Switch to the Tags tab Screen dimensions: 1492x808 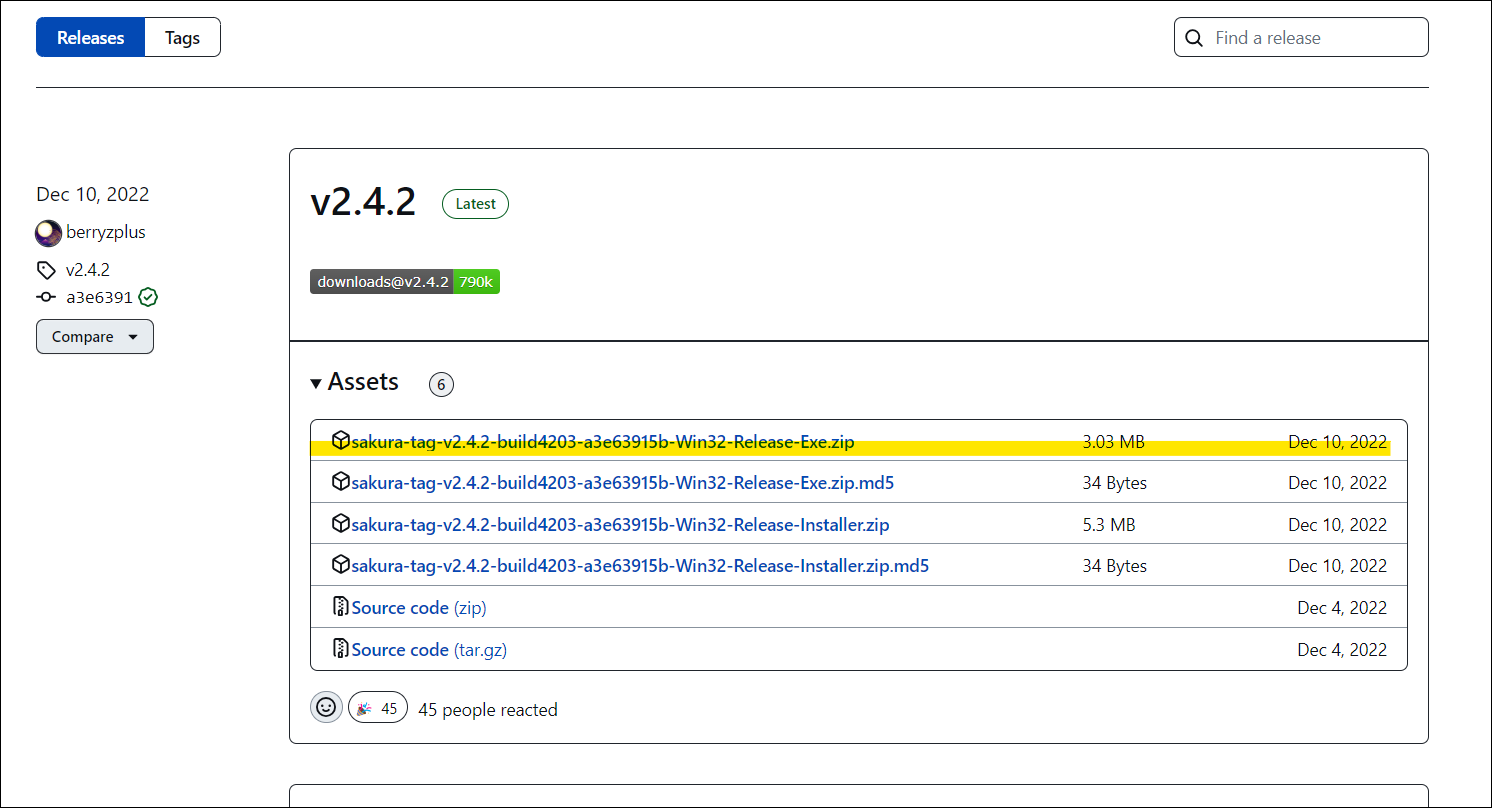[183, 38]
